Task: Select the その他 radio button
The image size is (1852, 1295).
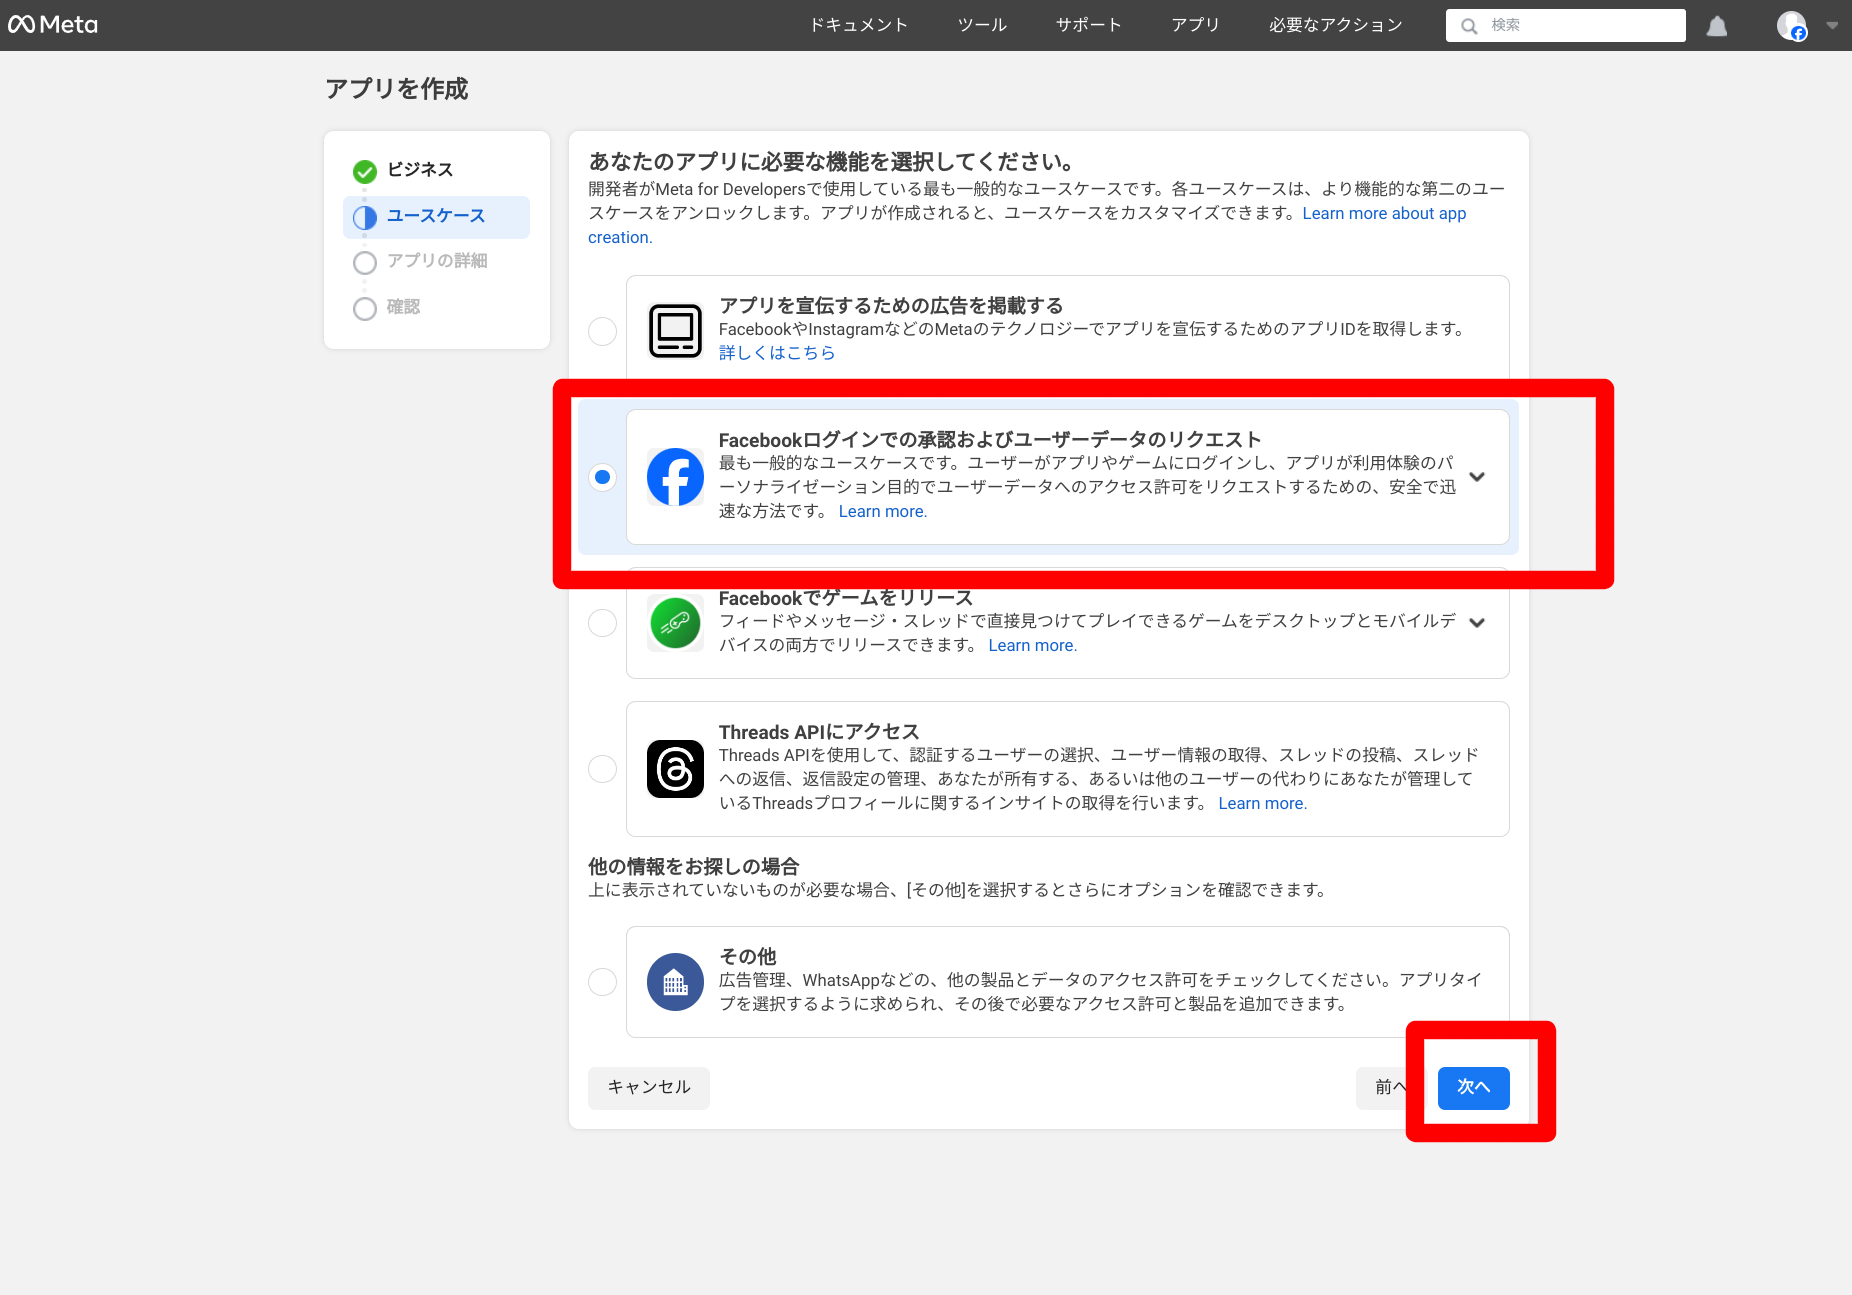Action: (x=602, y=982)
